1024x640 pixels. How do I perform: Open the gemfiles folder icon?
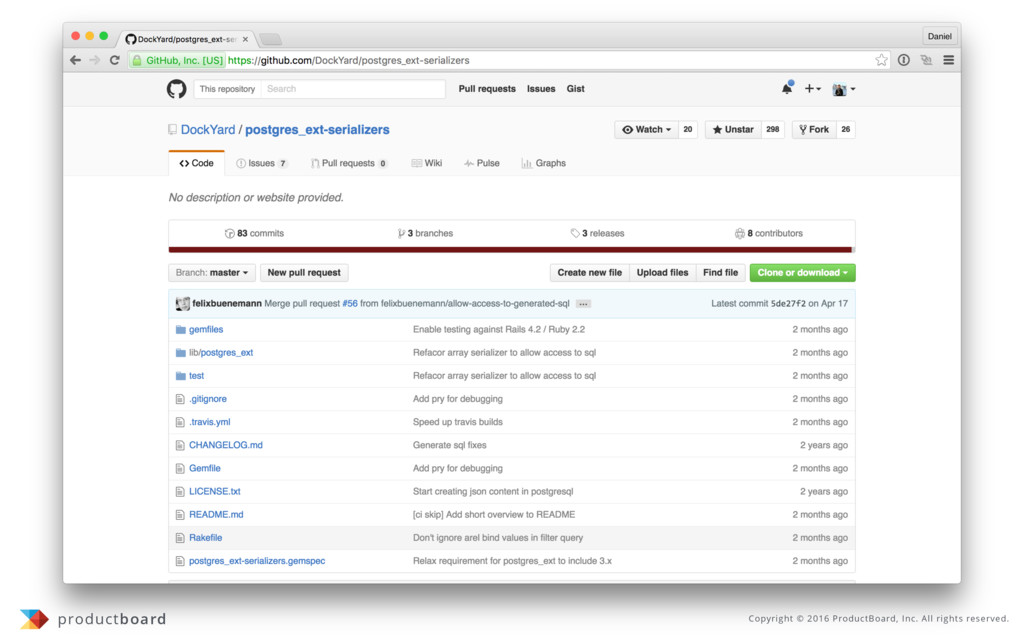pos(180,330)
